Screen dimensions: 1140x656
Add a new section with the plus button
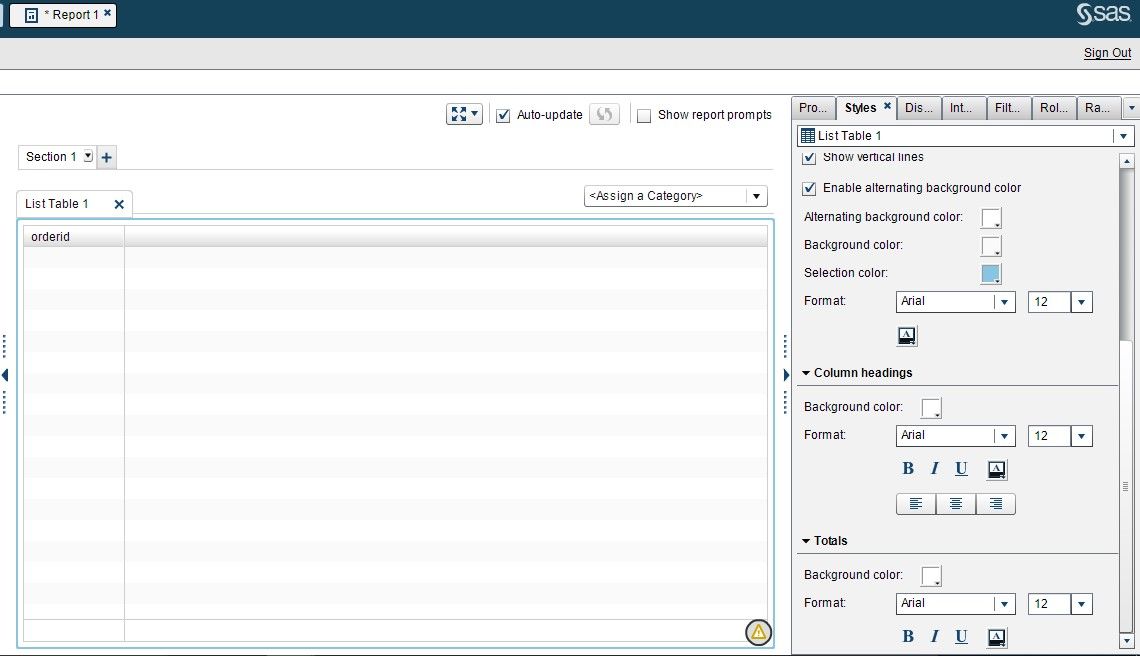pos(106,156)
